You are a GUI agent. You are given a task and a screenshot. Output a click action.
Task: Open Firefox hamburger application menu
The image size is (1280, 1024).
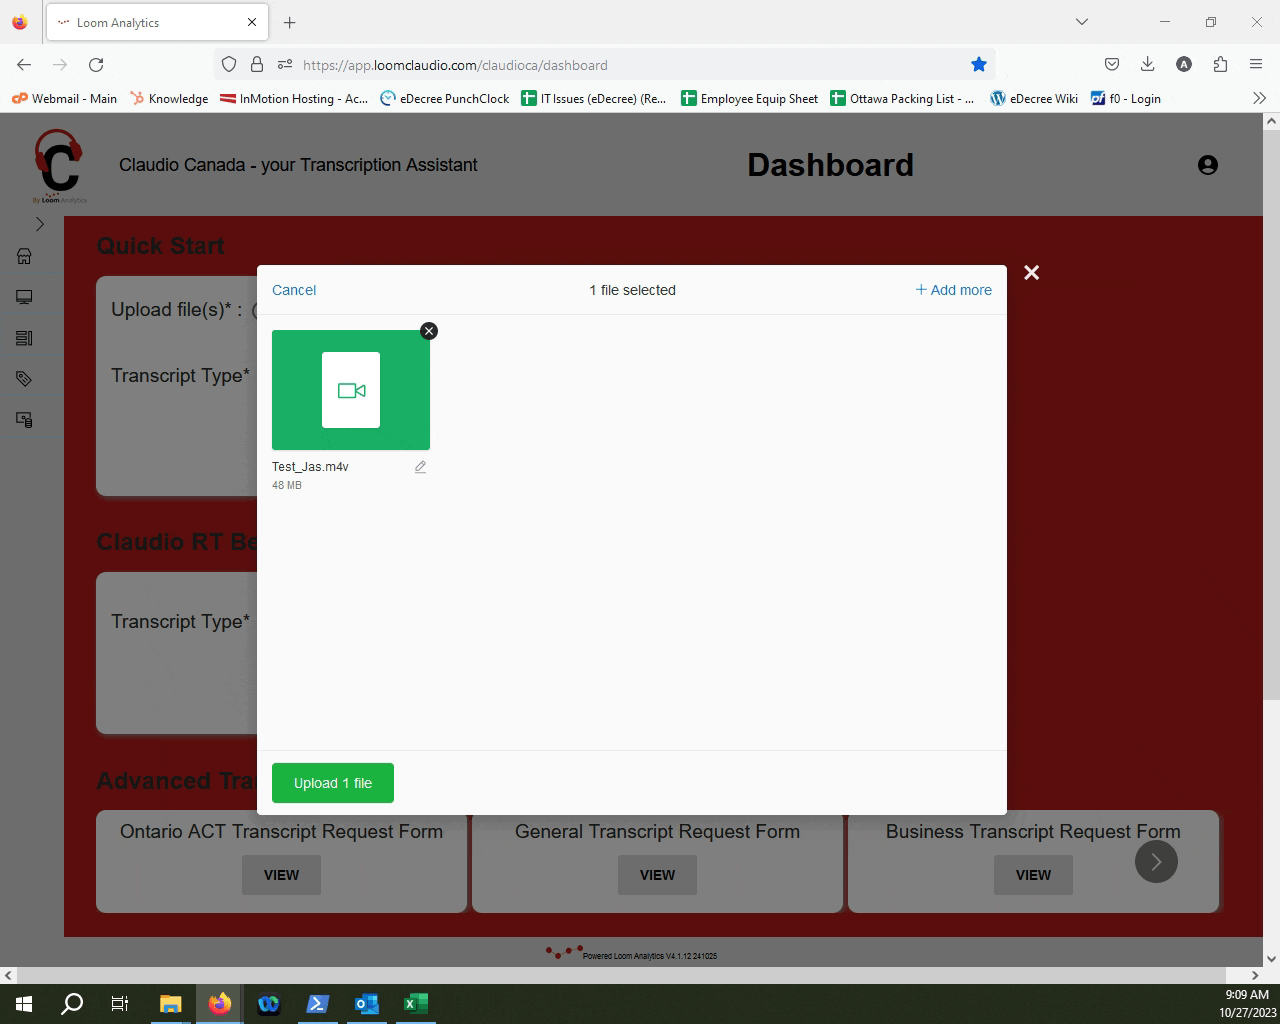point(1256,64)
